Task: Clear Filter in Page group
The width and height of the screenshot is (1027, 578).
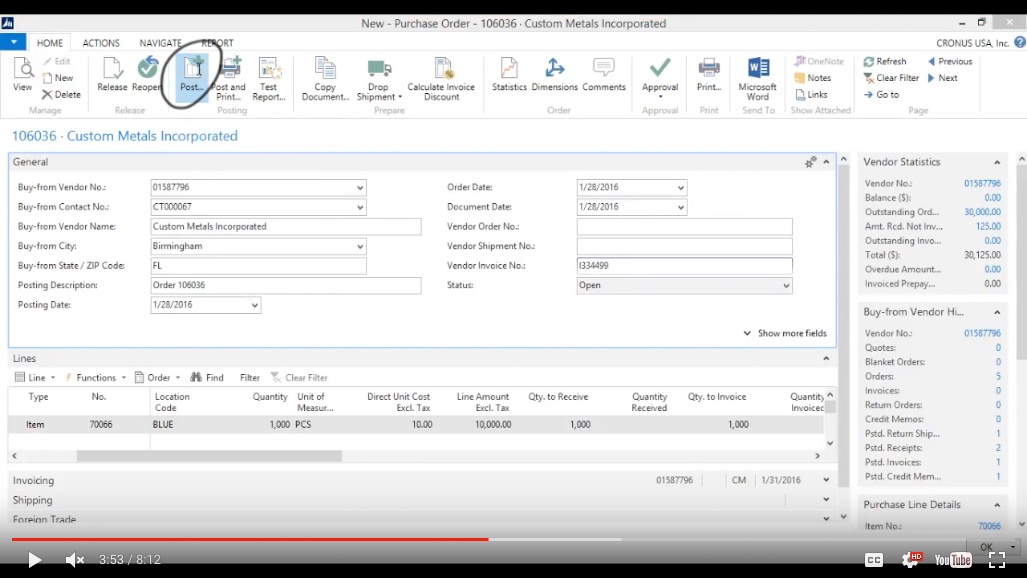Action: pos(891,77)
